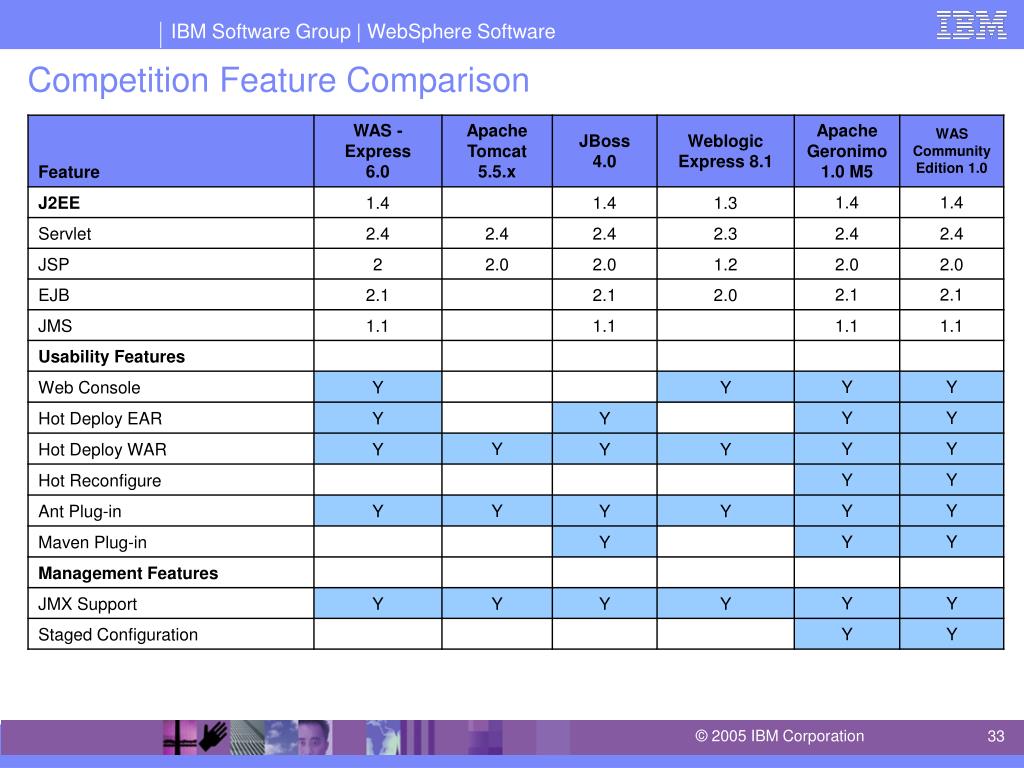Select the 'J2EE' row label

tap(59, 202)
